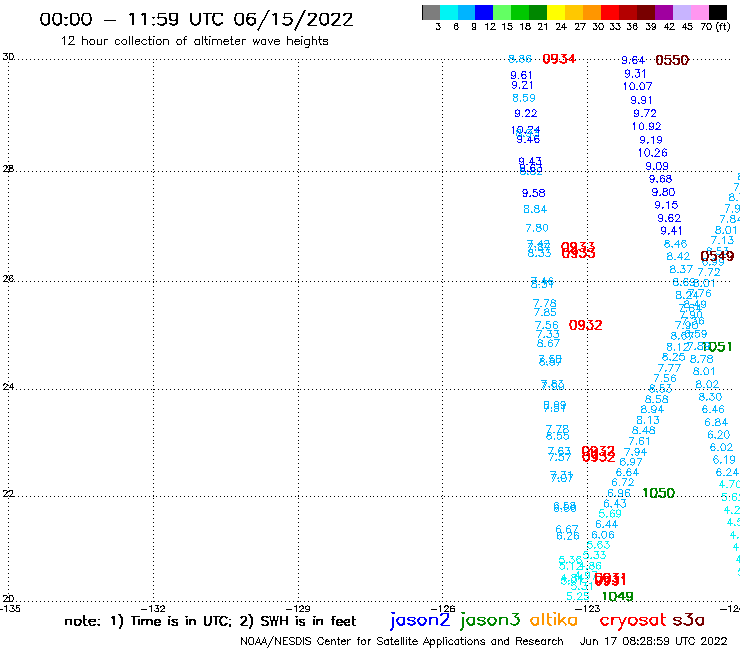Select the jason2 legend label
This screenshot has width=740, height=650.
(420, 620)
